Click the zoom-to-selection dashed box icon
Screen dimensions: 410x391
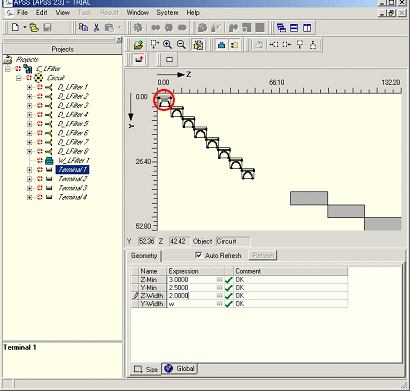(154, 45)
